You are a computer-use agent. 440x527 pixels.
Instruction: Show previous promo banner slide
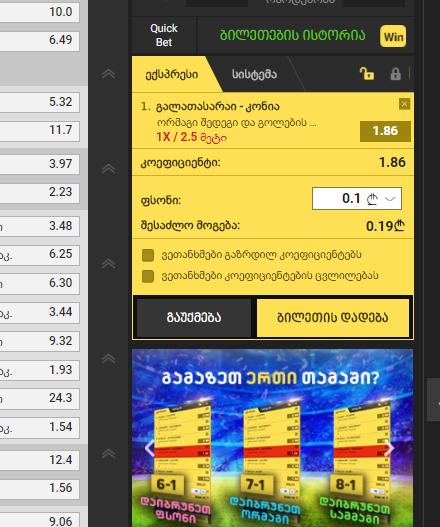click(149, 448)
